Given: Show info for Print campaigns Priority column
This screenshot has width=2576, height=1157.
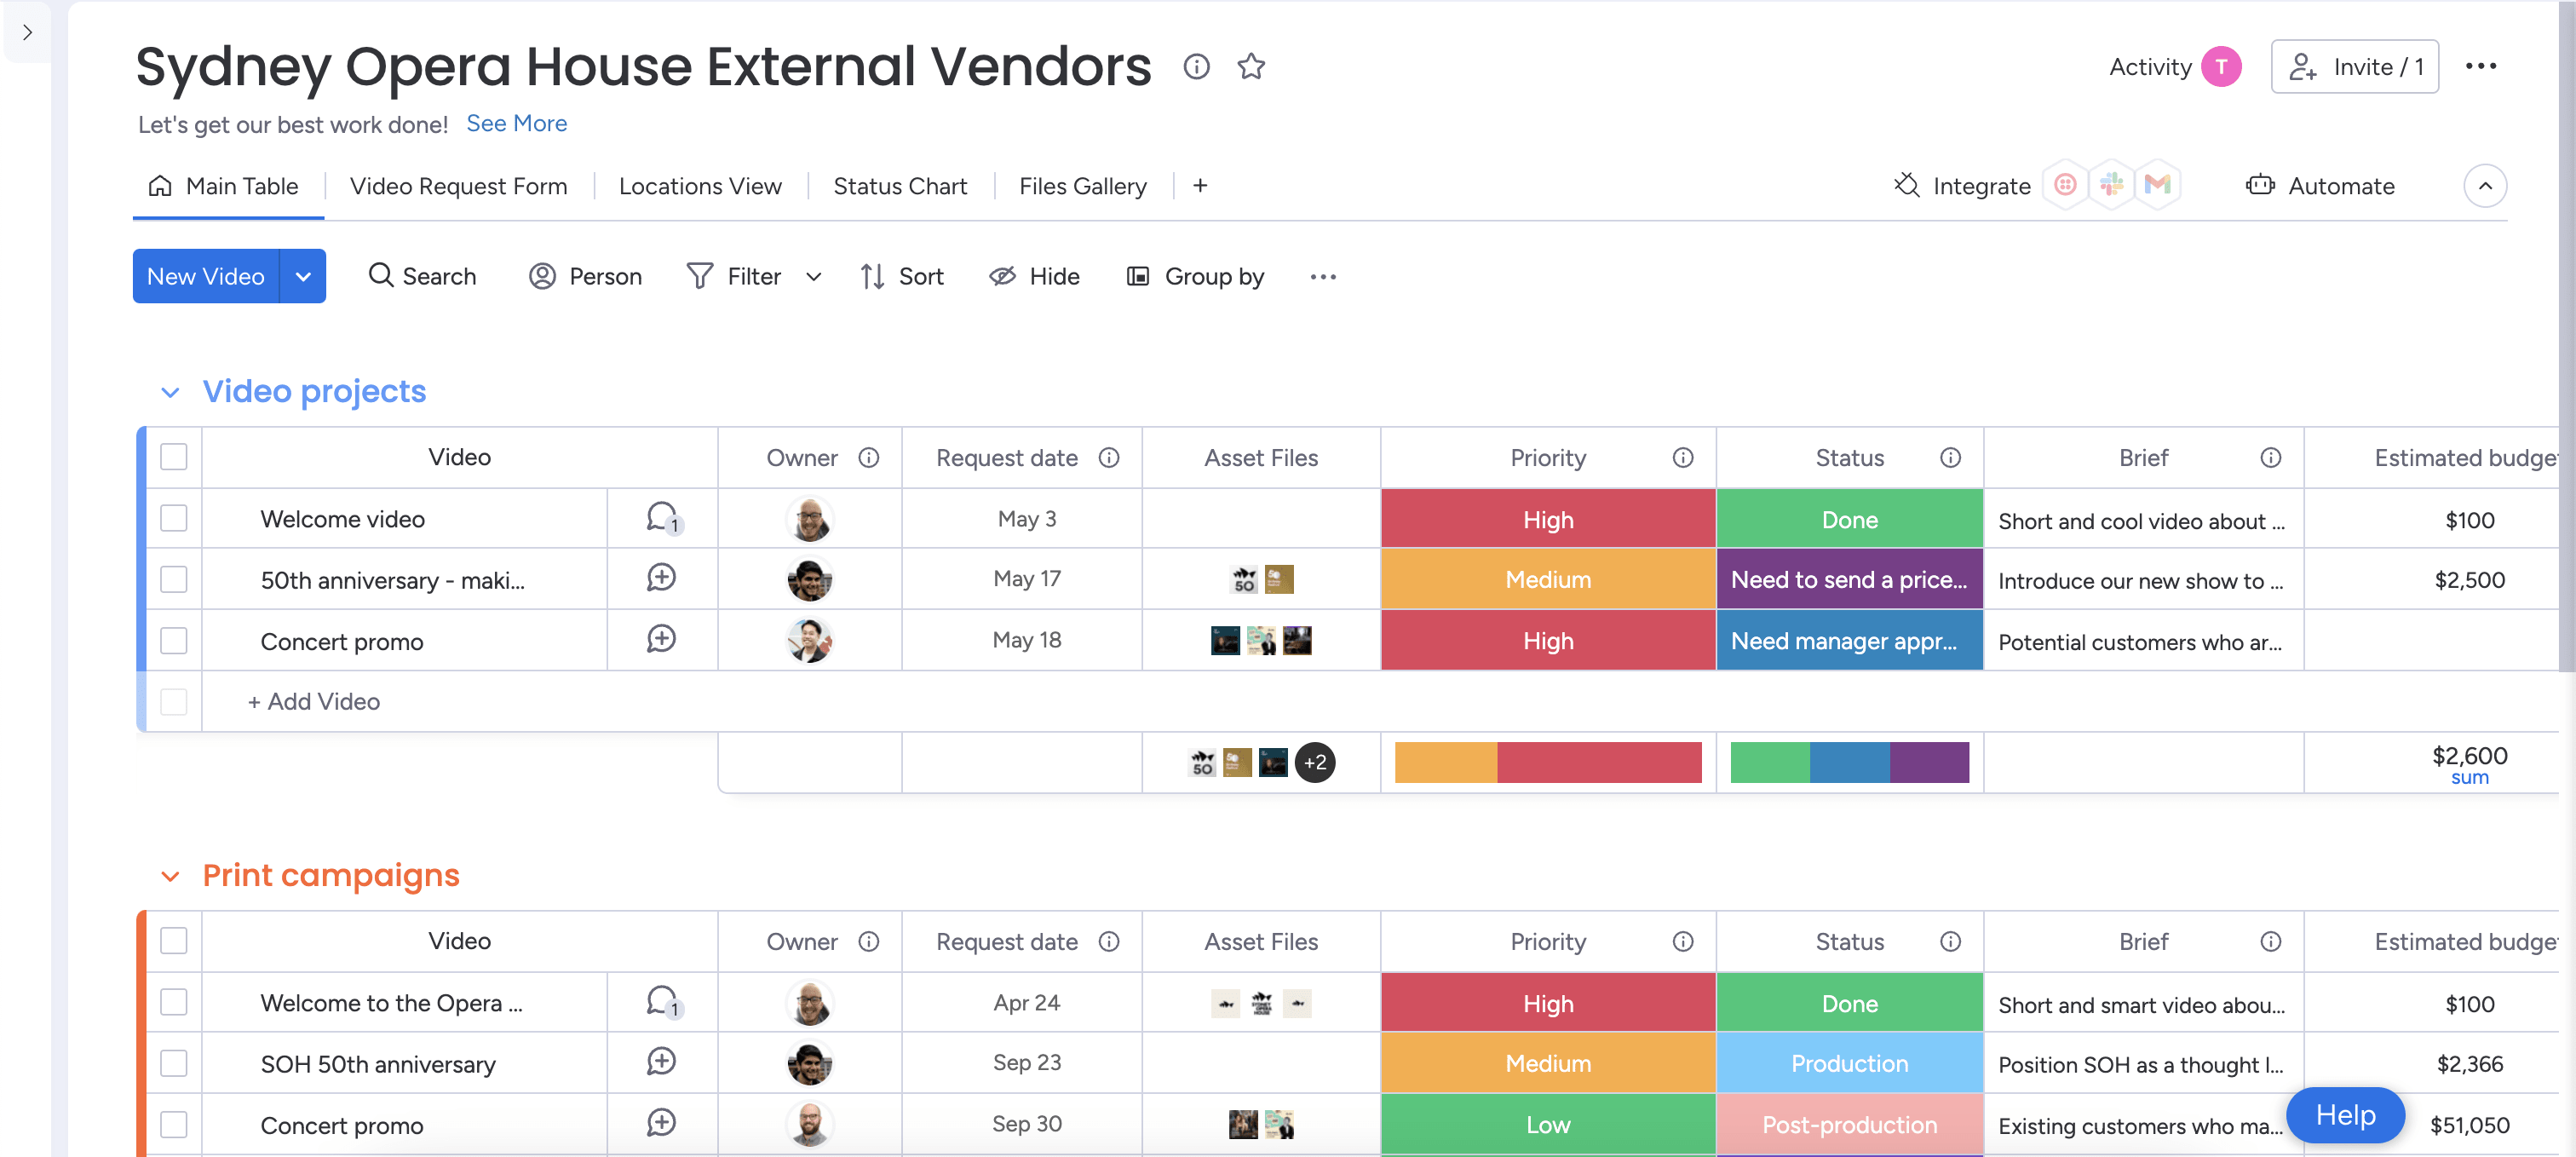Looking at the screenshot, I should (x=1683, y=942).
